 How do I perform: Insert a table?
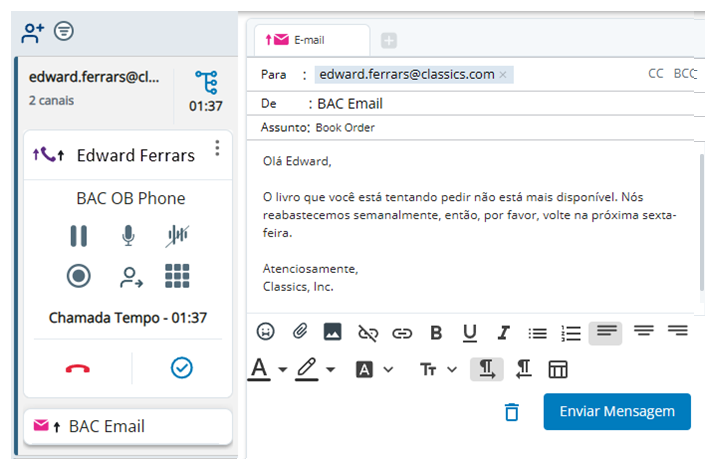[558, 370]
